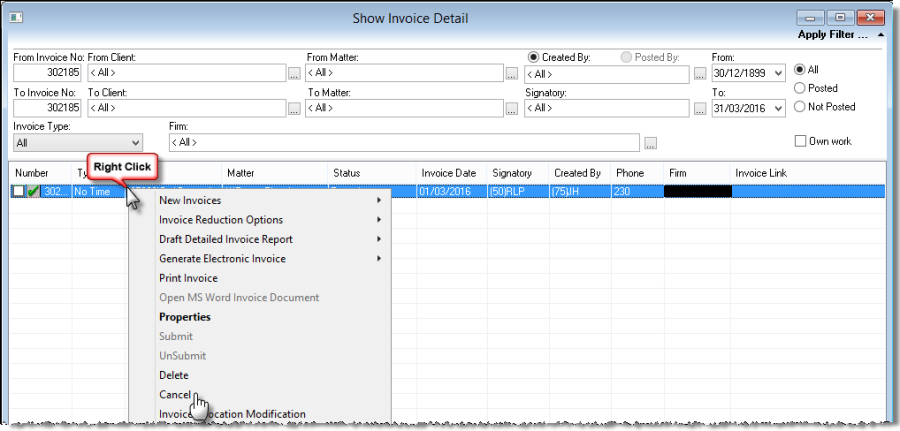Screen dimensions: 900x431
Task: Click the To Client field
Action: click(x=187, y=108)
